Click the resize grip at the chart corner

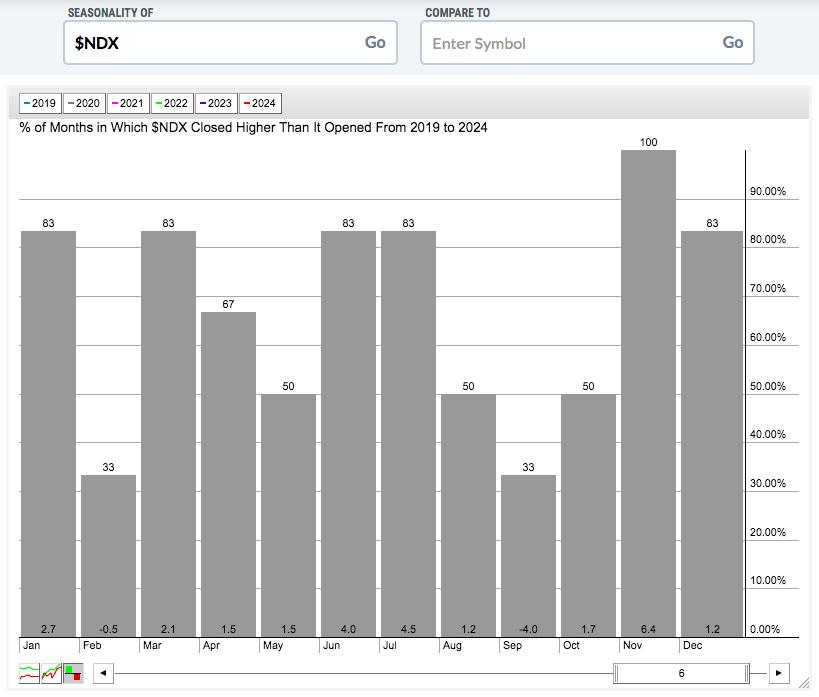[x=804, y=681]
